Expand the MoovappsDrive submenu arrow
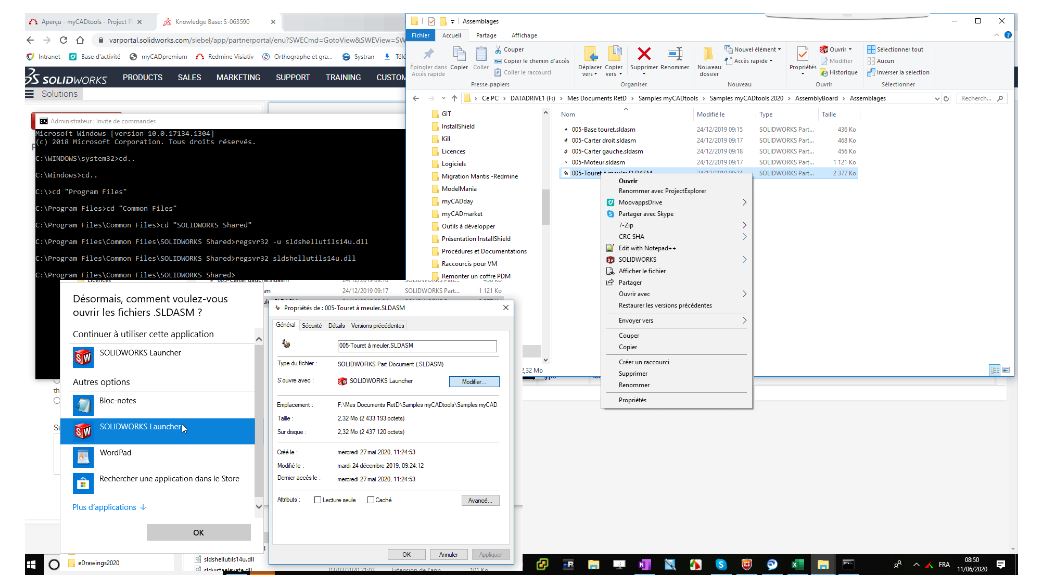 point(744,202)
